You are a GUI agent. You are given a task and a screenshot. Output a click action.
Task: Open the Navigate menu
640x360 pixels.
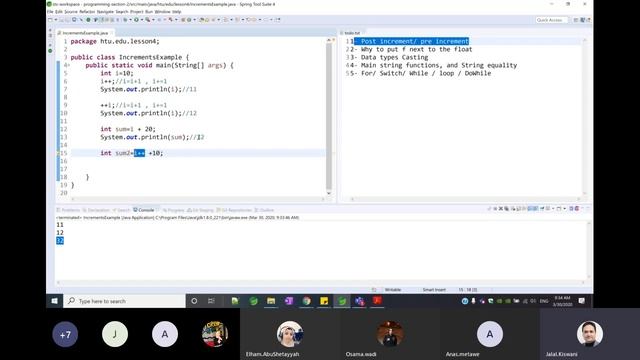point(105,12)
